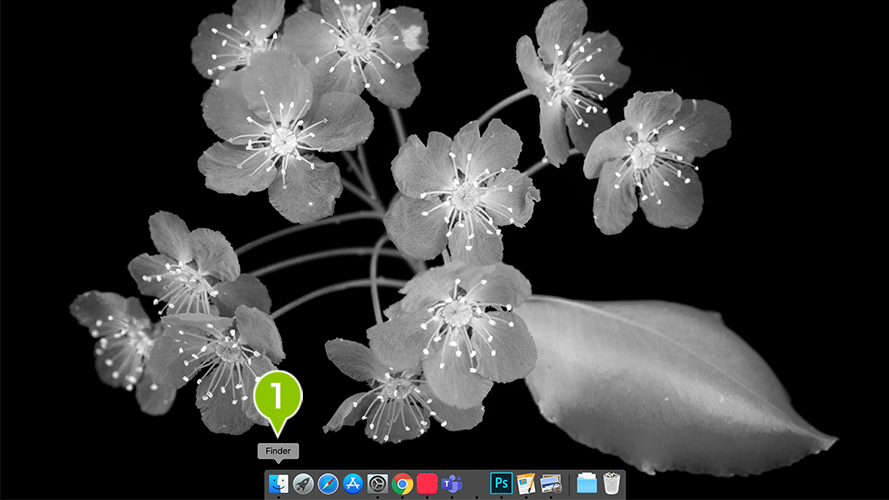Viewport: 889px width, 500px height.
Task: Launch Safari from the Dock
Action: pos(328,484)
